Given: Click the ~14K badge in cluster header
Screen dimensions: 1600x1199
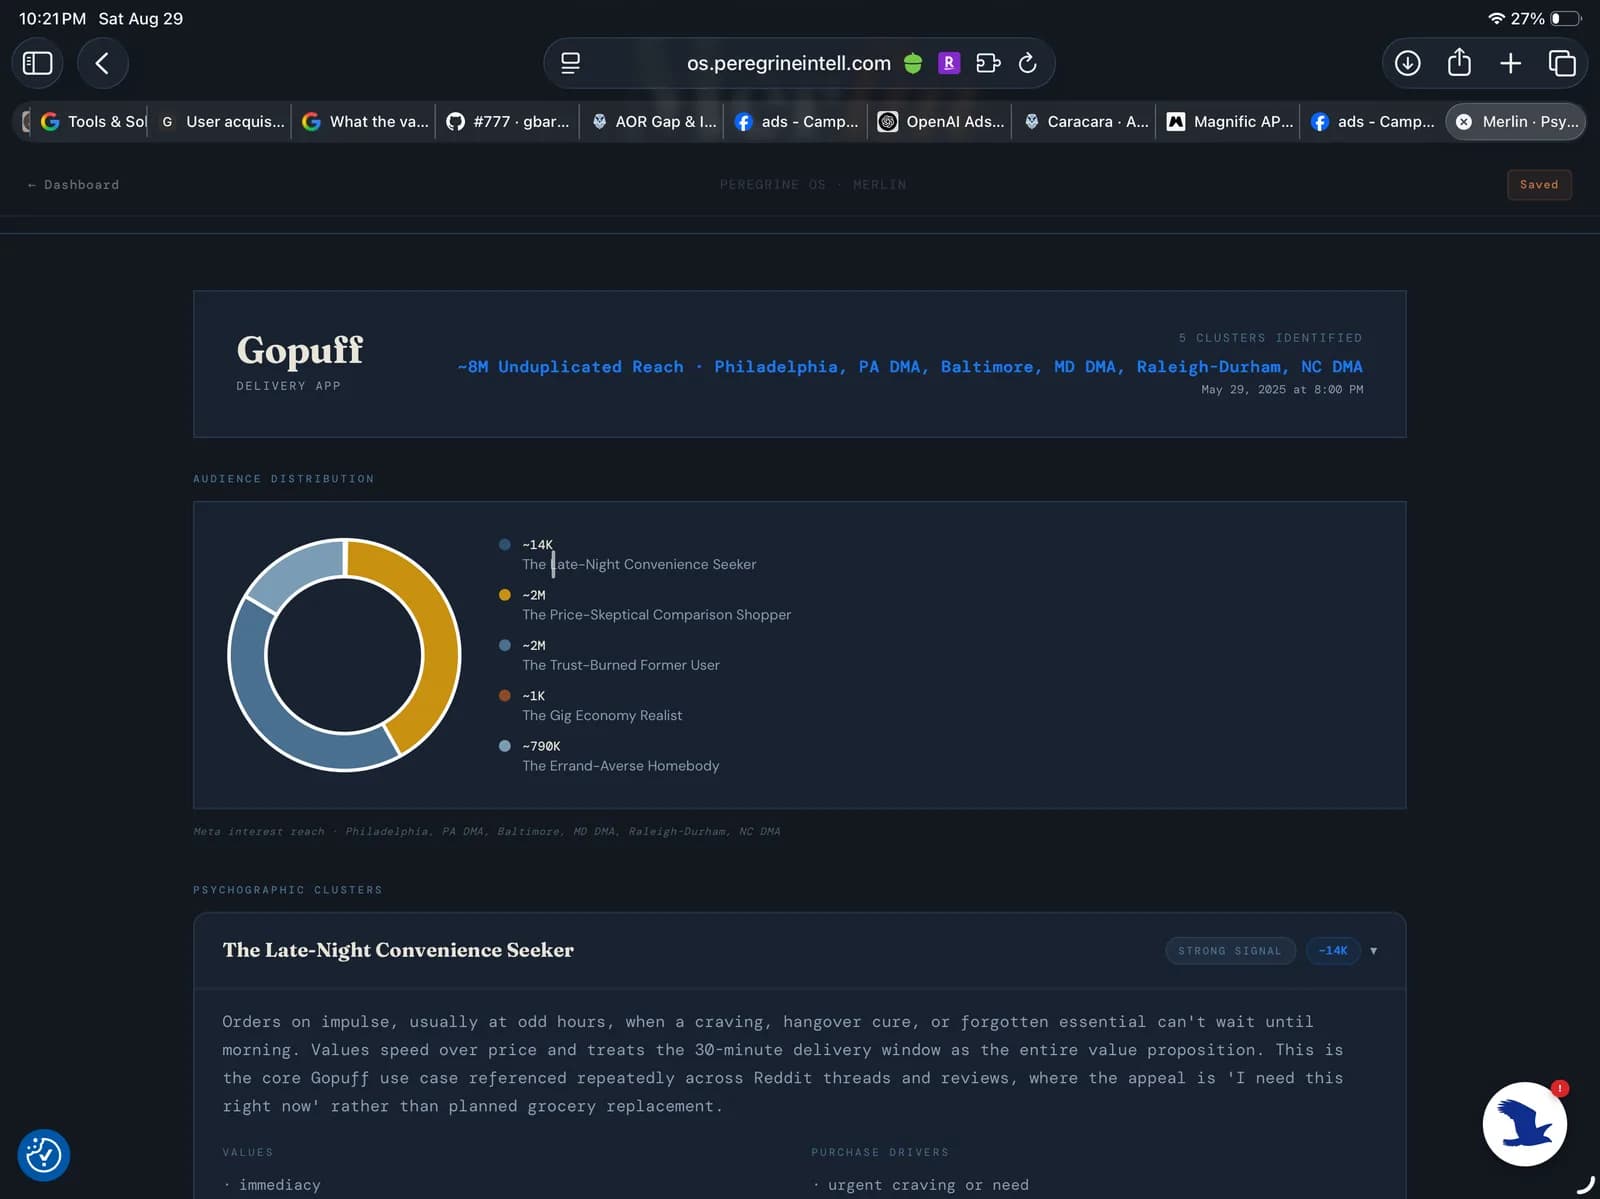Looking at the screenshot, I should [x=1333, y=951].
